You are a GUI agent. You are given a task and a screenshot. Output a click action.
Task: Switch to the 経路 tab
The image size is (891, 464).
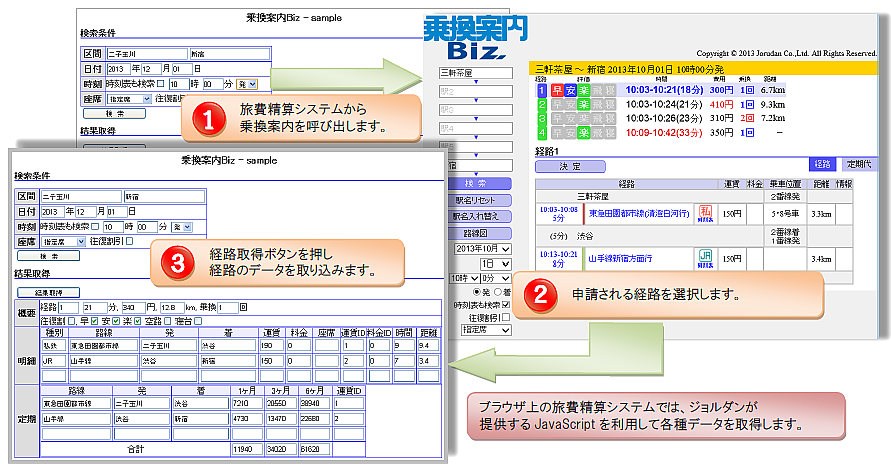pyautogui.click(x=822, y=164)
